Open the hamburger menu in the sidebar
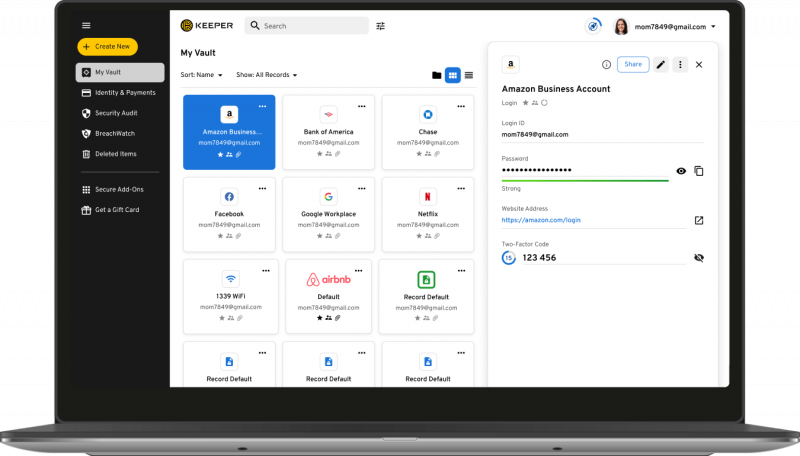This screenshot has height=456, width=800. [86, 26]
